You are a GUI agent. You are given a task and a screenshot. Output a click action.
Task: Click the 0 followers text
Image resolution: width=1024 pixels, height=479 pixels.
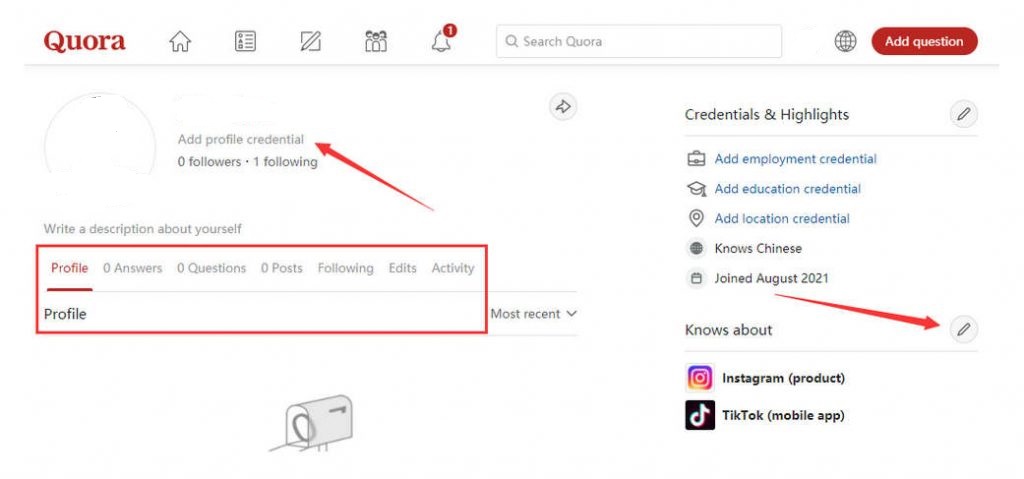pos(209,161)
